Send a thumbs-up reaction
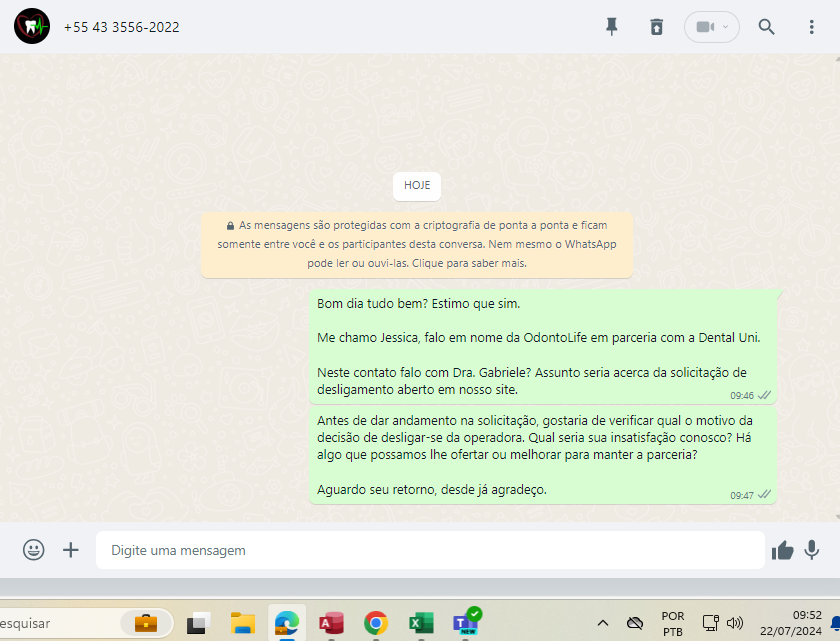The width and height of the screenshot is (840, 641). tap(782, 550)
